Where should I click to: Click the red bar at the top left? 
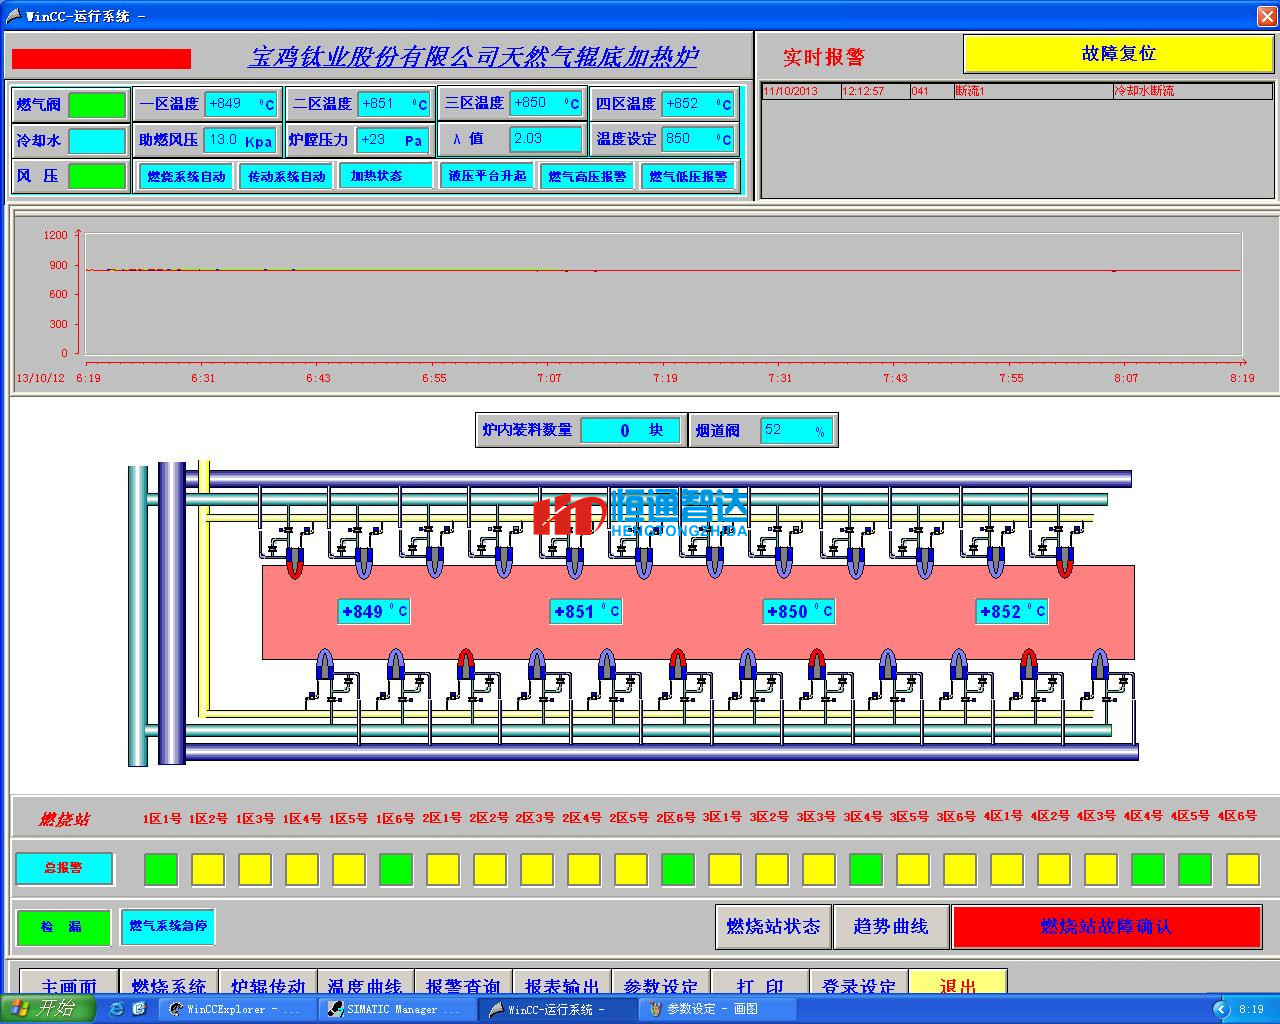[101, 59]
